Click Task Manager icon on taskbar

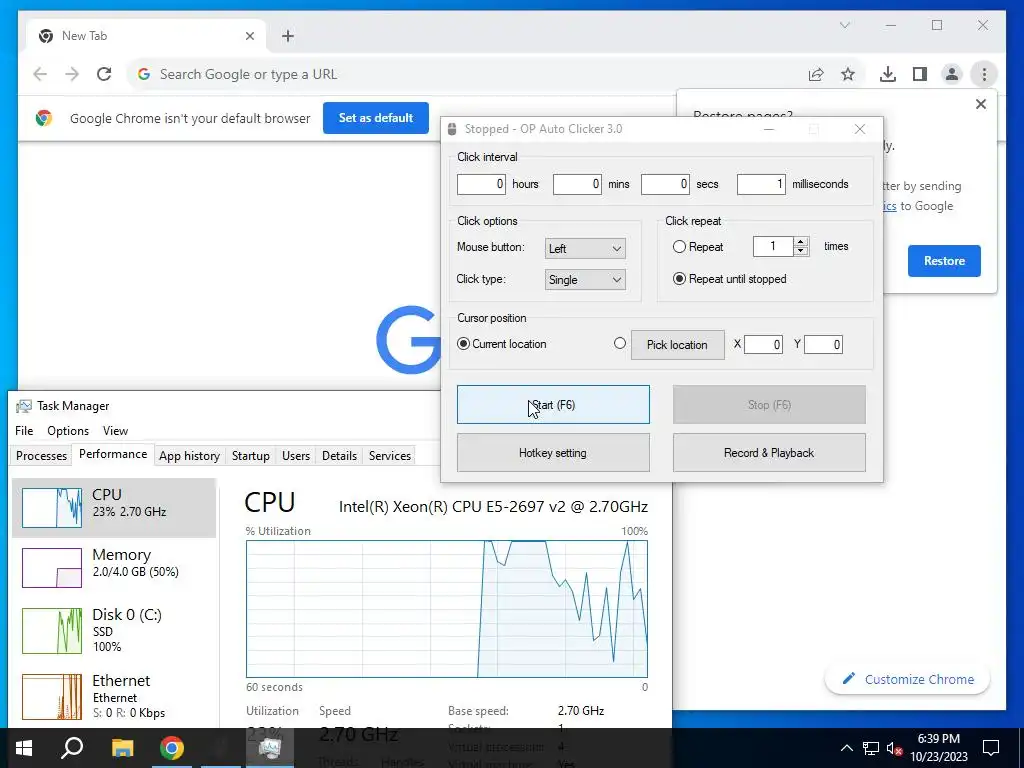click(x=270, y=748)
